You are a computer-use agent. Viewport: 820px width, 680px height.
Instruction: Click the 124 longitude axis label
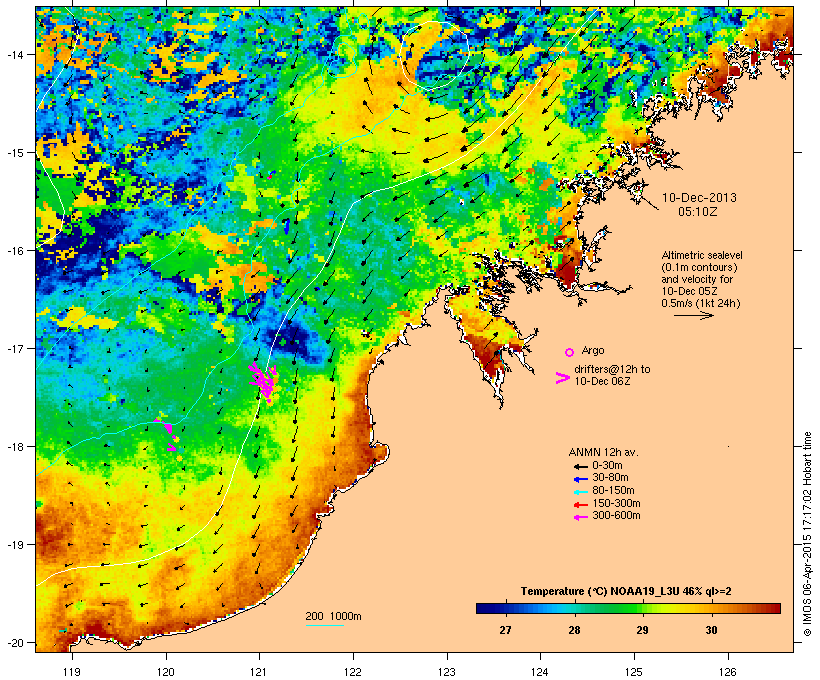540,672
